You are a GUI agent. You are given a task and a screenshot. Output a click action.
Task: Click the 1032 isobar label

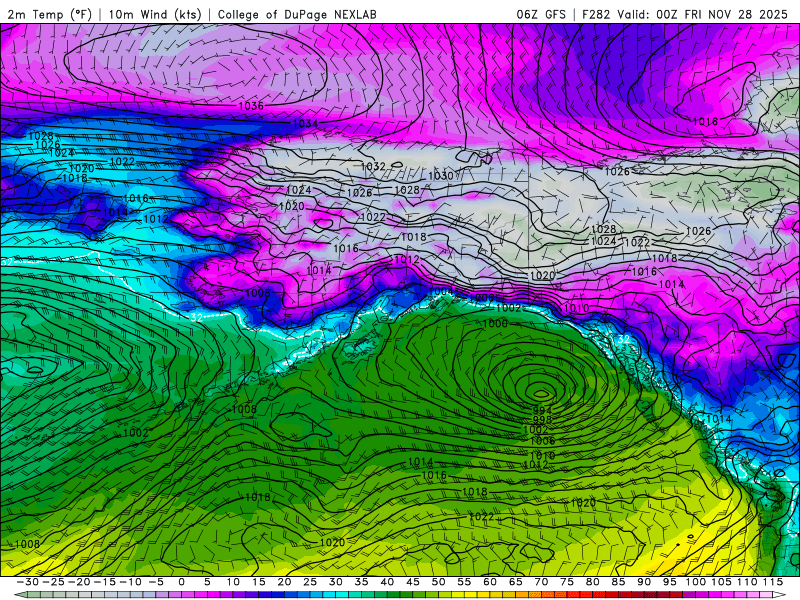coord(373,166)
